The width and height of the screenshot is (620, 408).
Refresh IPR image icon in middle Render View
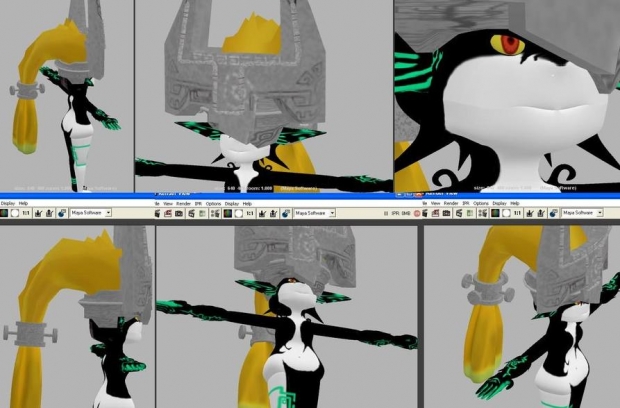[202, 213]
